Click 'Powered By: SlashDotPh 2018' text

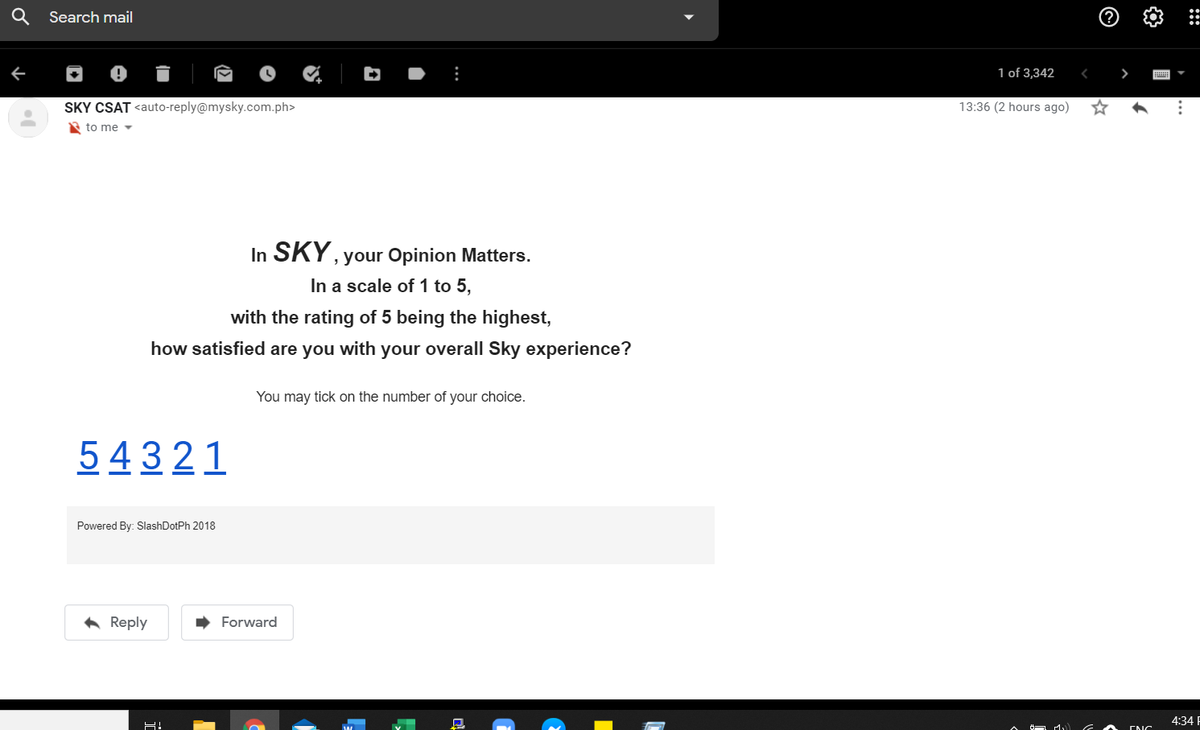pyautogui.click(x=146, y=526)
